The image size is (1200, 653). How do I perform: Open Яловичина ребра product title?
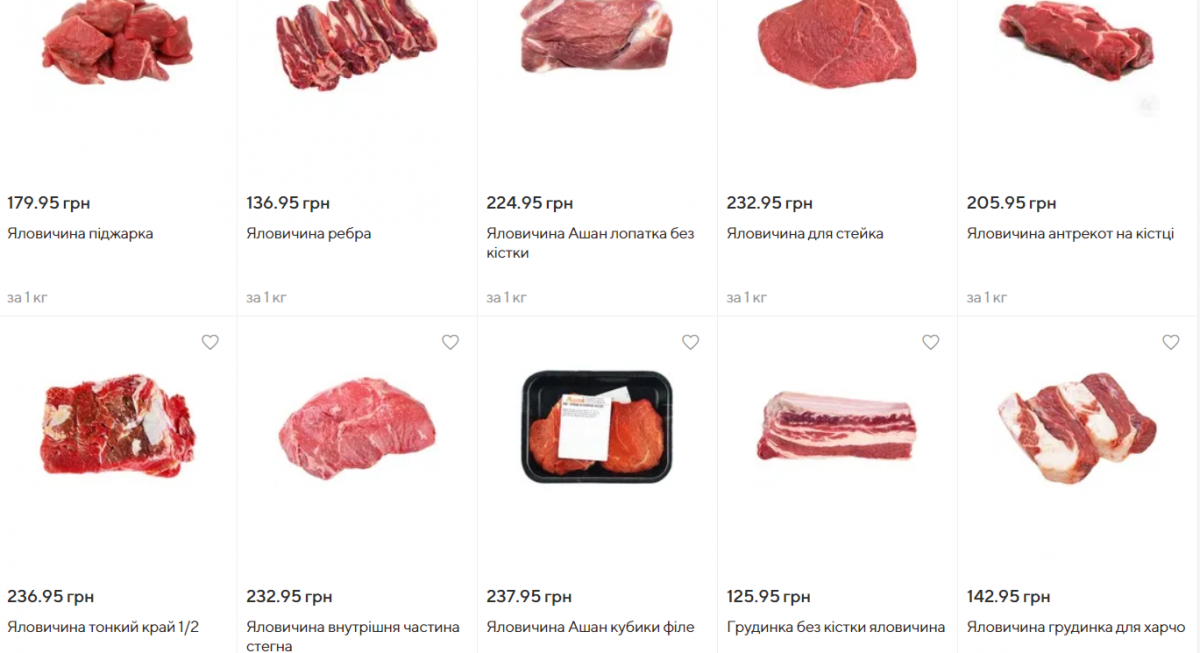pos(309,234)
